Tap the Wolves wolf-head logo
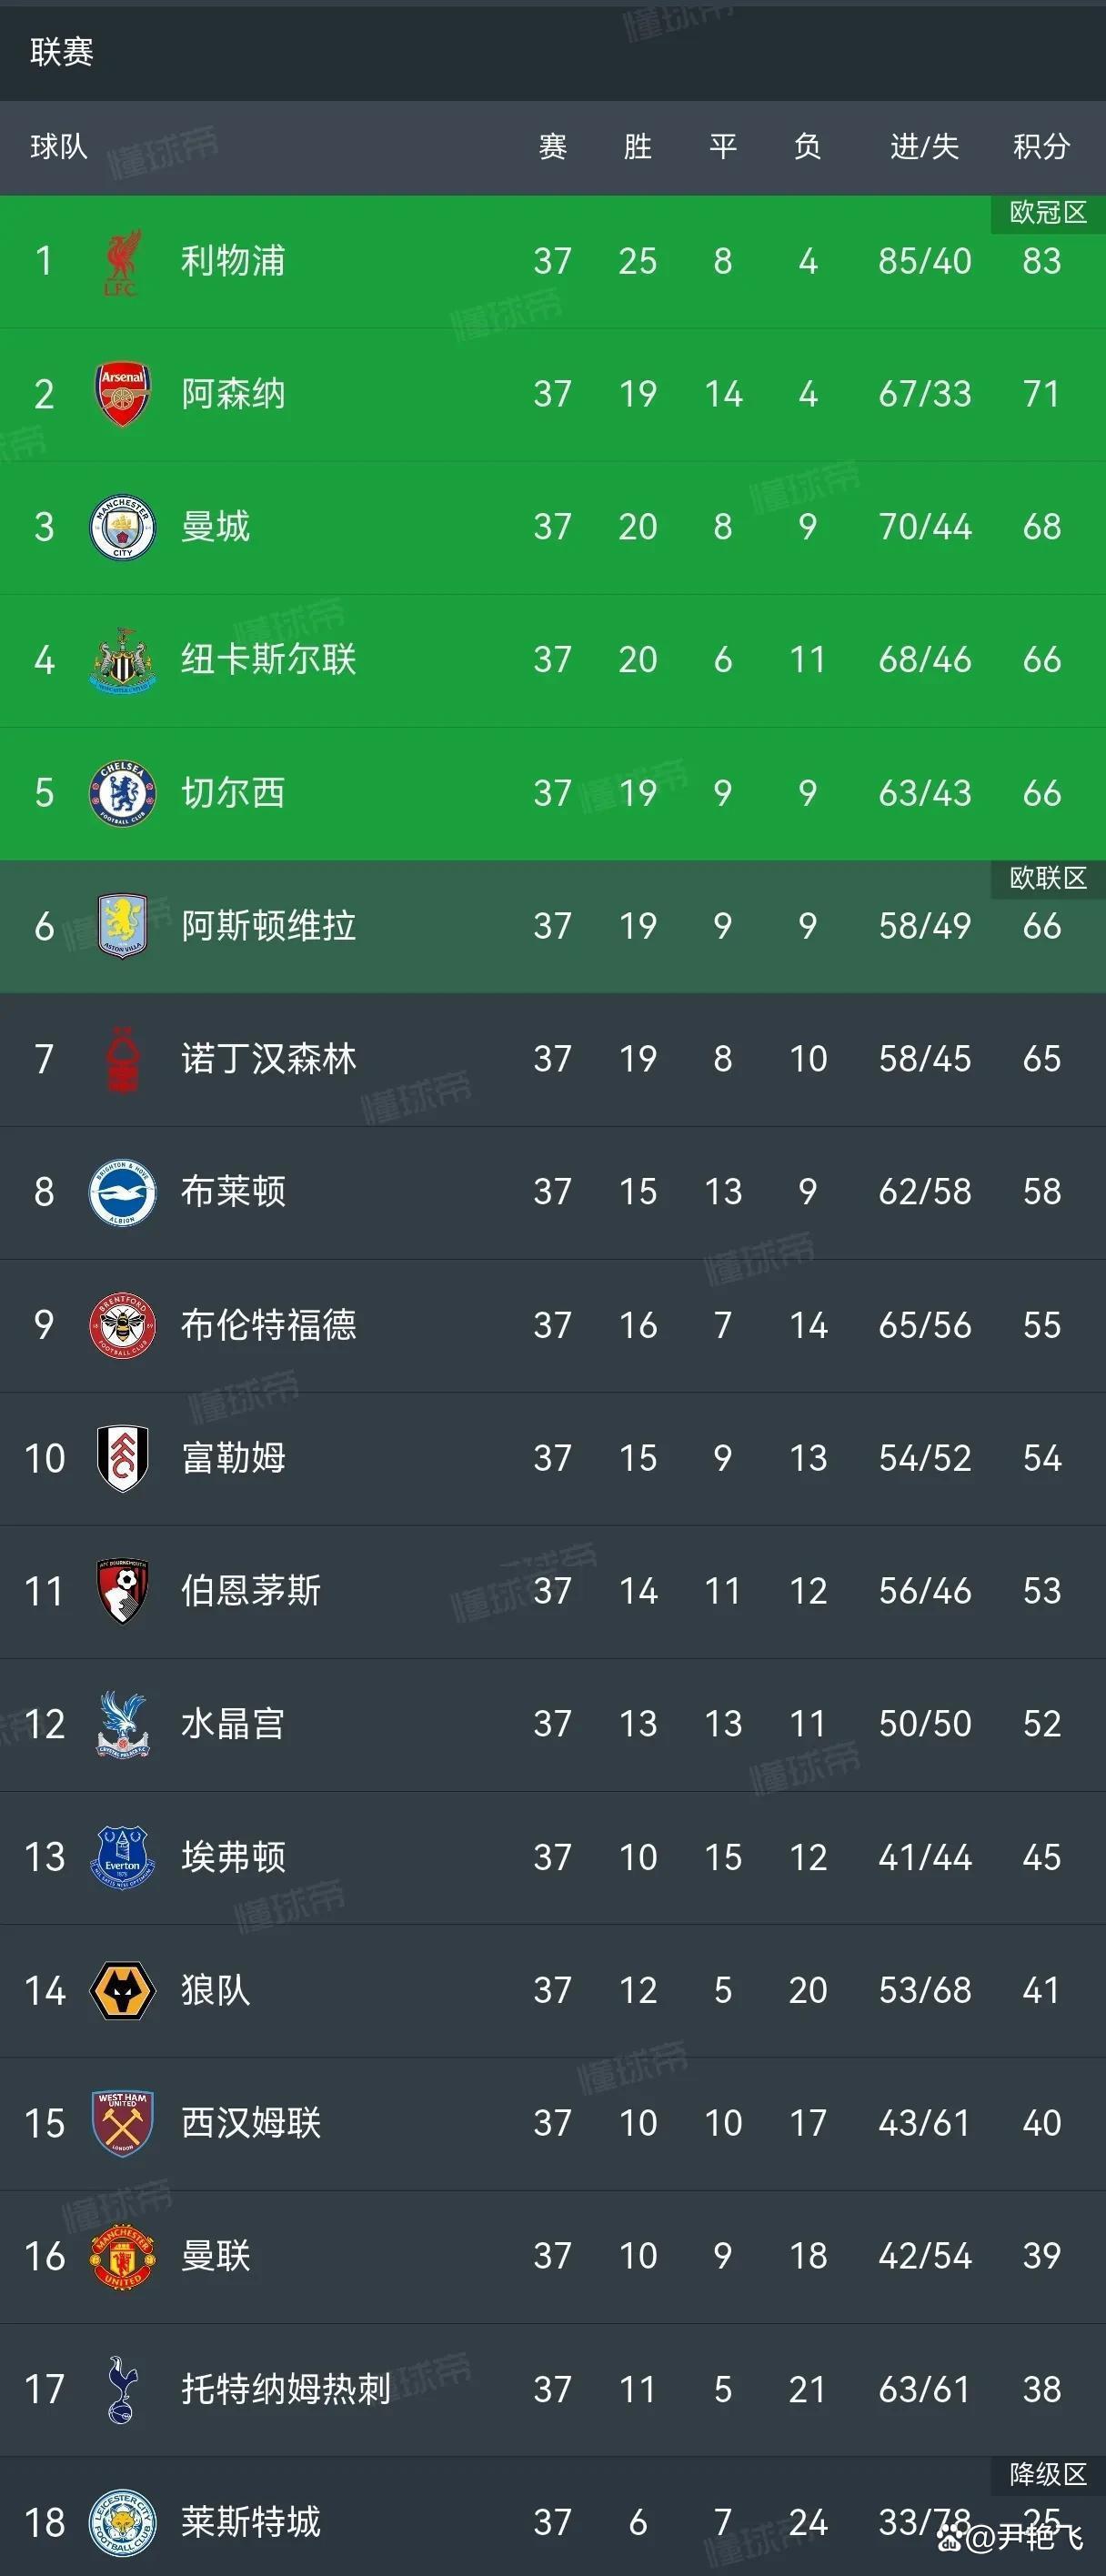Image resolution: width=1106 pixels, height=2576 pixels. click(122, 1990)
